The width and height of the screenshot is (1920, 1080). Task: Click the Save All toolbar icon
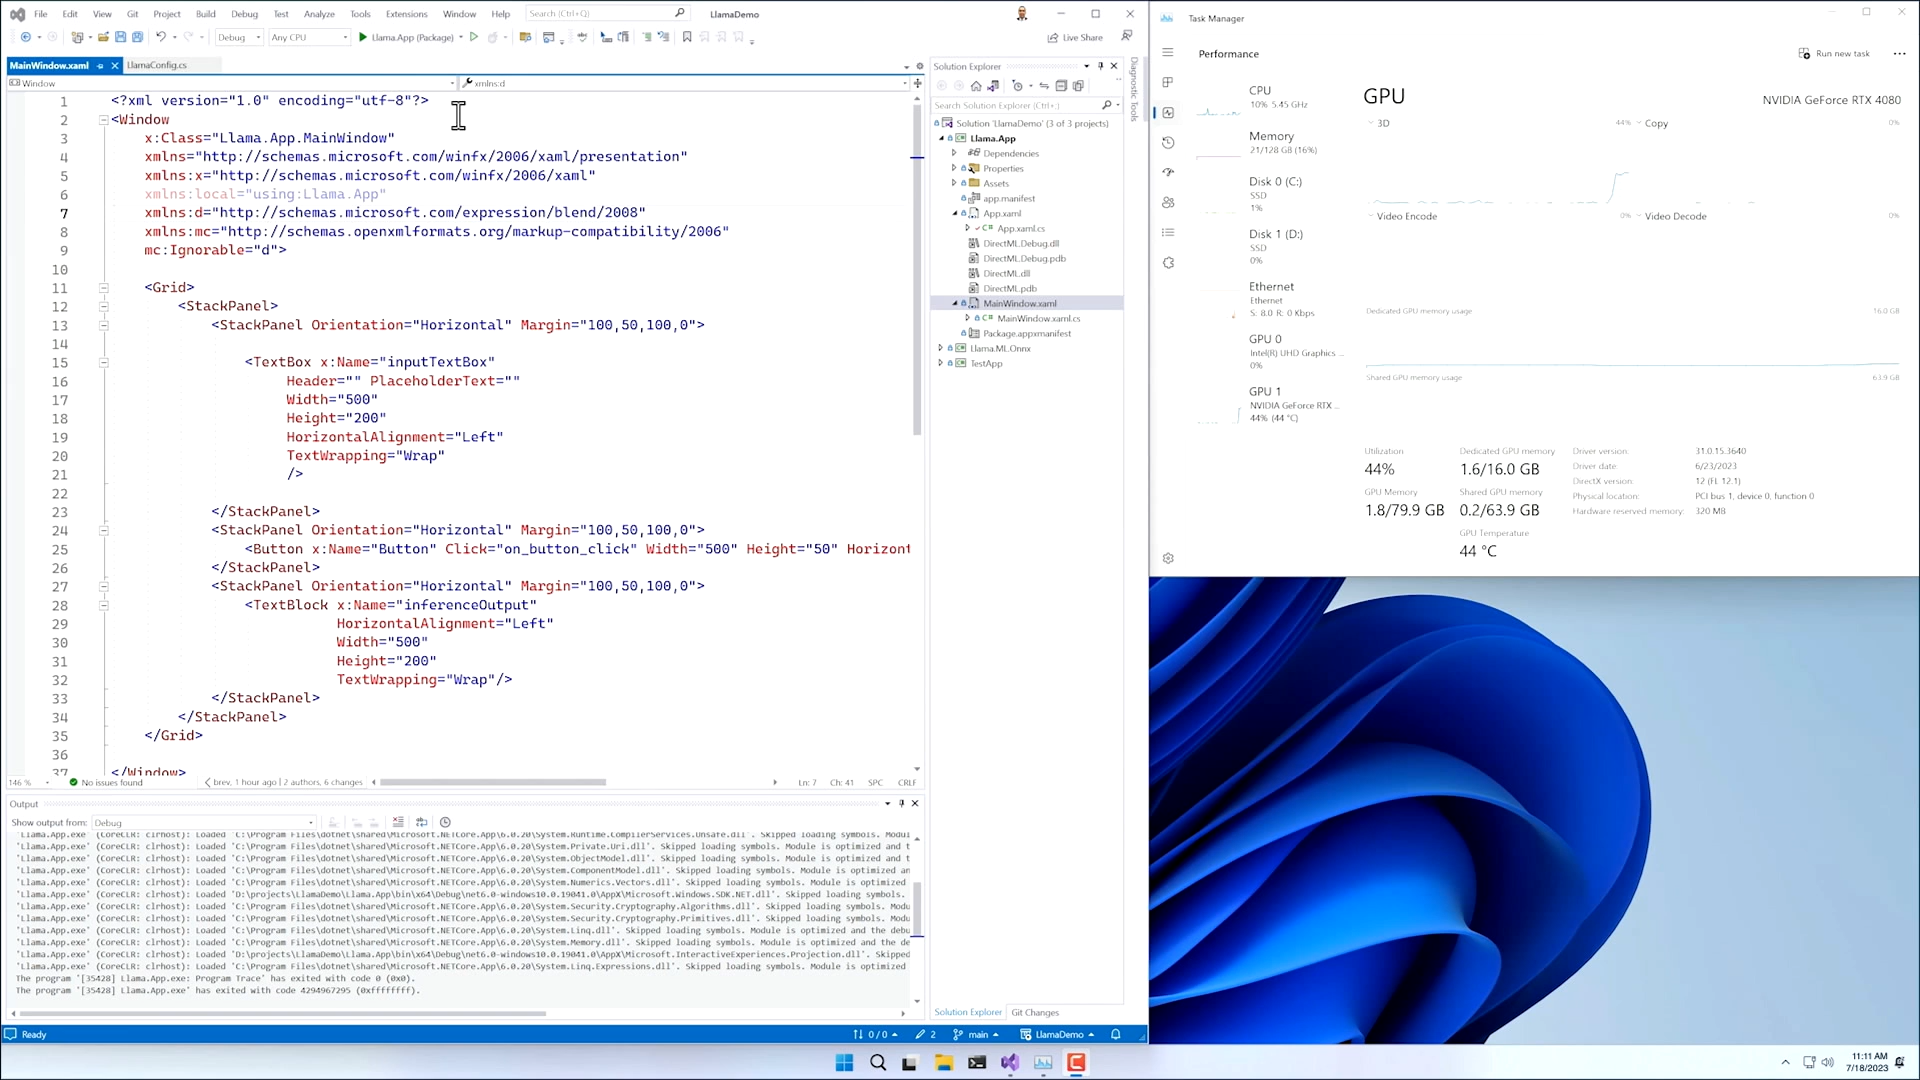[x=137, y=37]
